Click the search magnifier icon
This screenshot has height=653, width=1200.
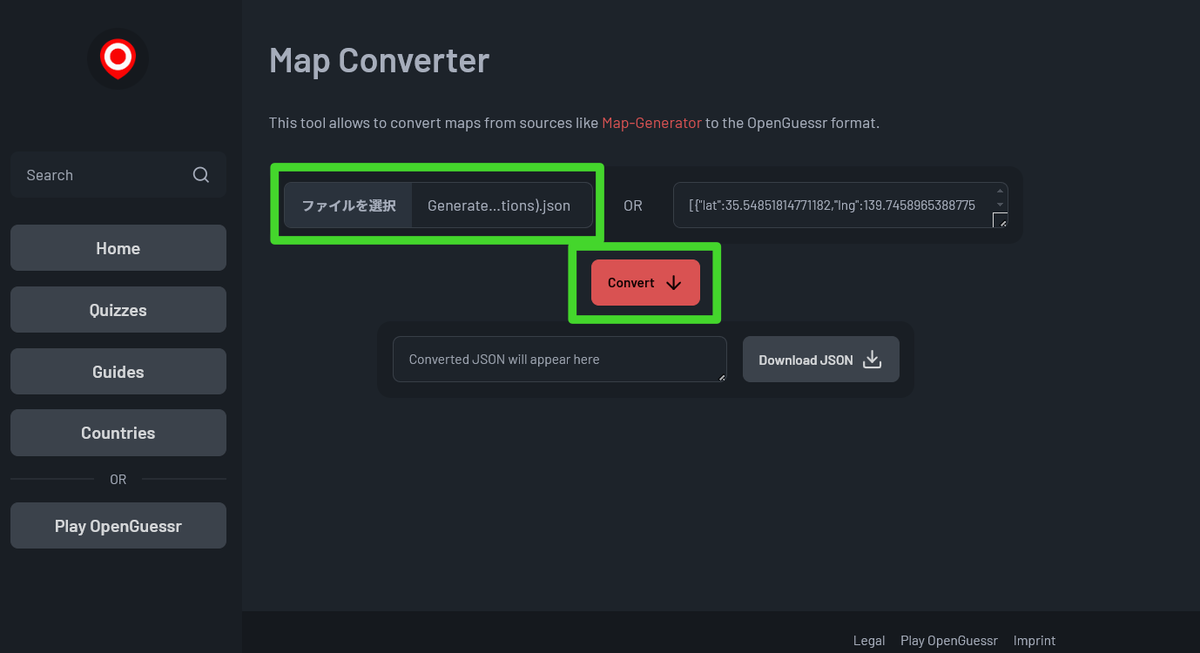tap(201, 175)
